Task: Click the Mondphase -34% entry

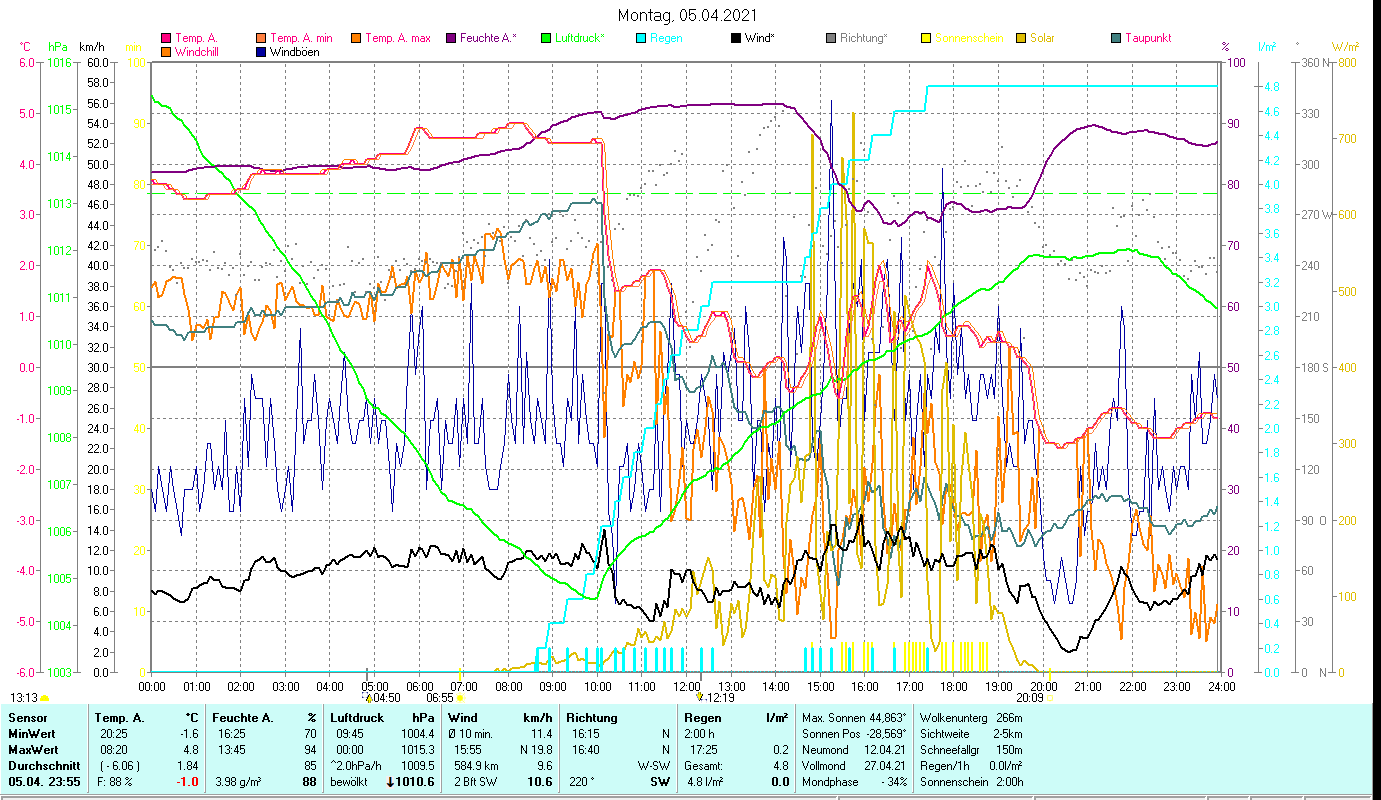Action: click(x=854, y=782)
